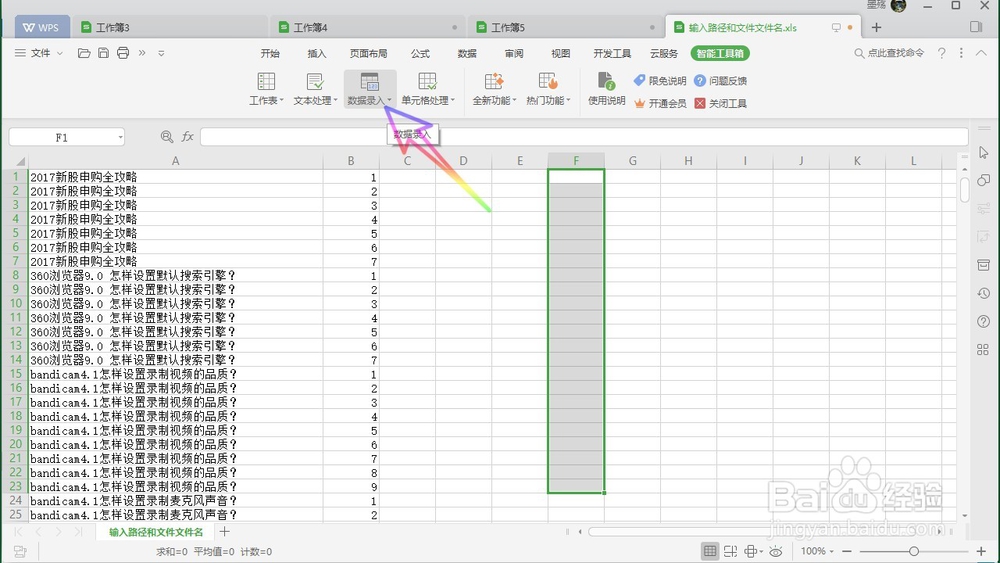
Task: Expand the Name Box dropdown arrow
Action: (x=120, y=137)
